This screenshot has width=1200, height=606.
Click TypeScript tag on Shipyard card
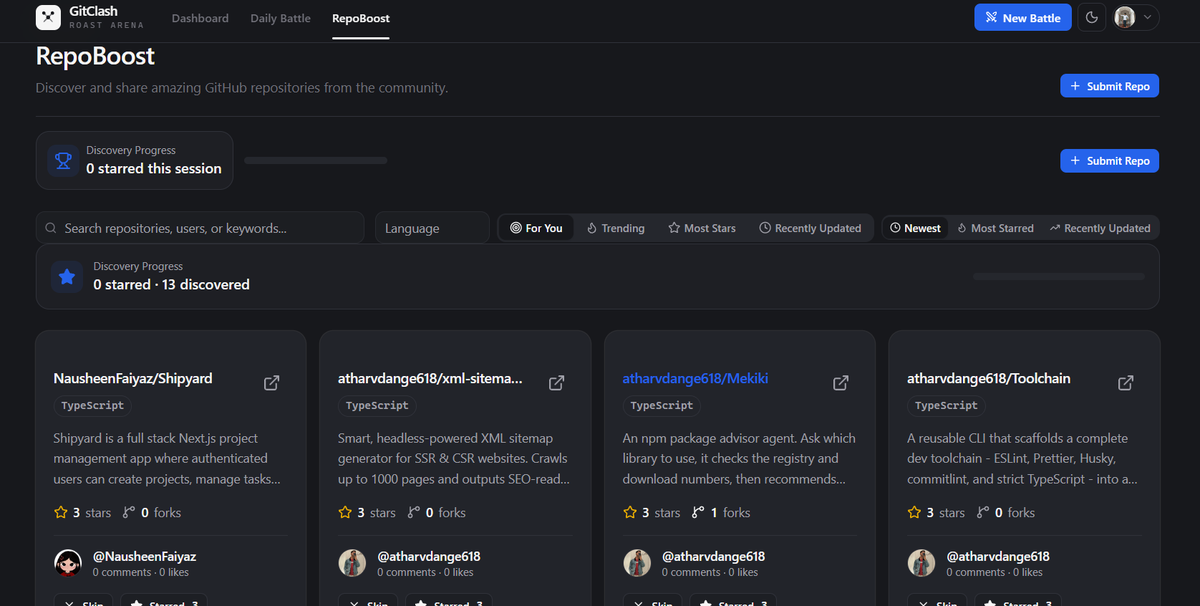click(x=92, y=406)
